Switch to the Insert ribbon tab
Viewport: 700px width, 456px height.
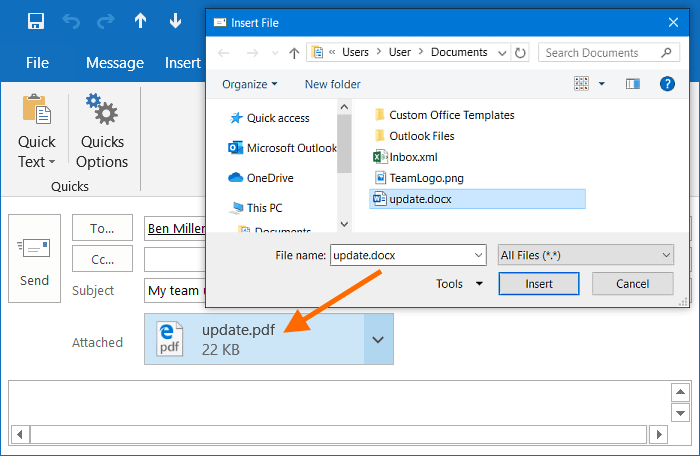pyautogui.click(x=183, y=63)
